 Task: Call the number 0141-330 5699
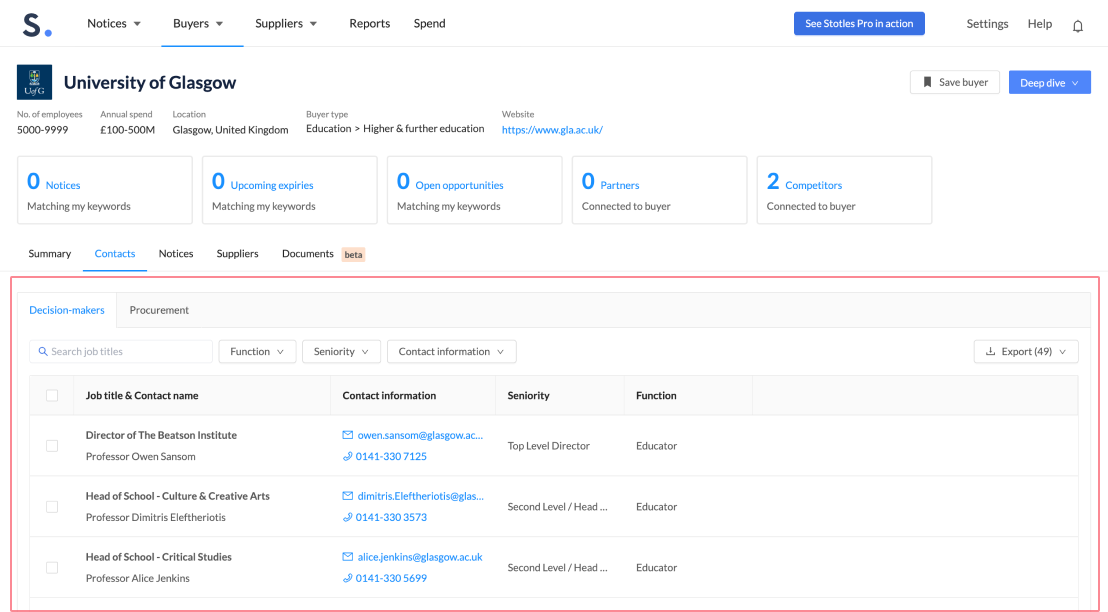391,578
